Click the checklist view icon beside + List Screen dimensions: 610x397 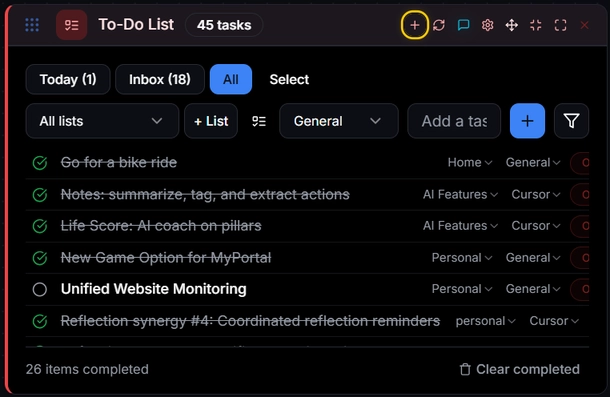point(259,121)
